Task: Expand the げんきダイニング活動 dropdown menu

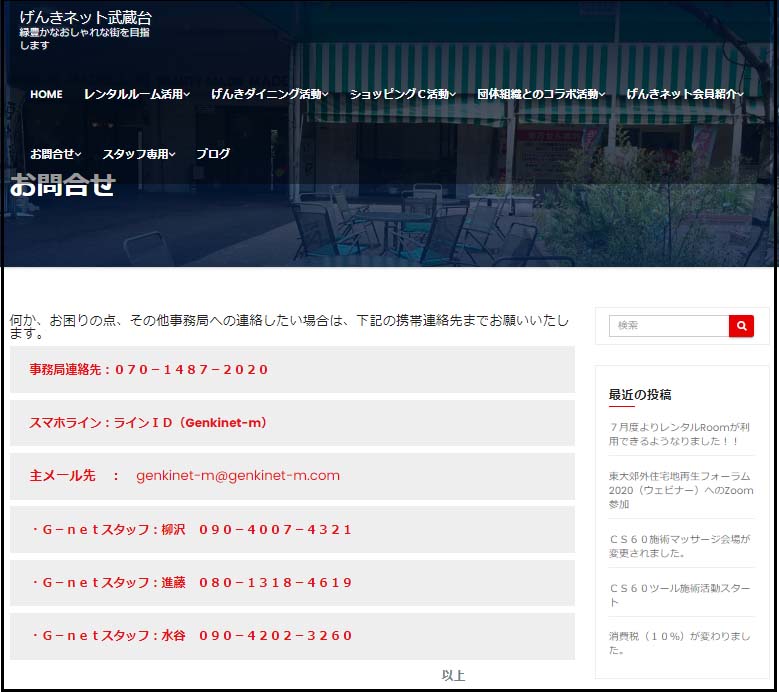Action: tap(270, 94)
